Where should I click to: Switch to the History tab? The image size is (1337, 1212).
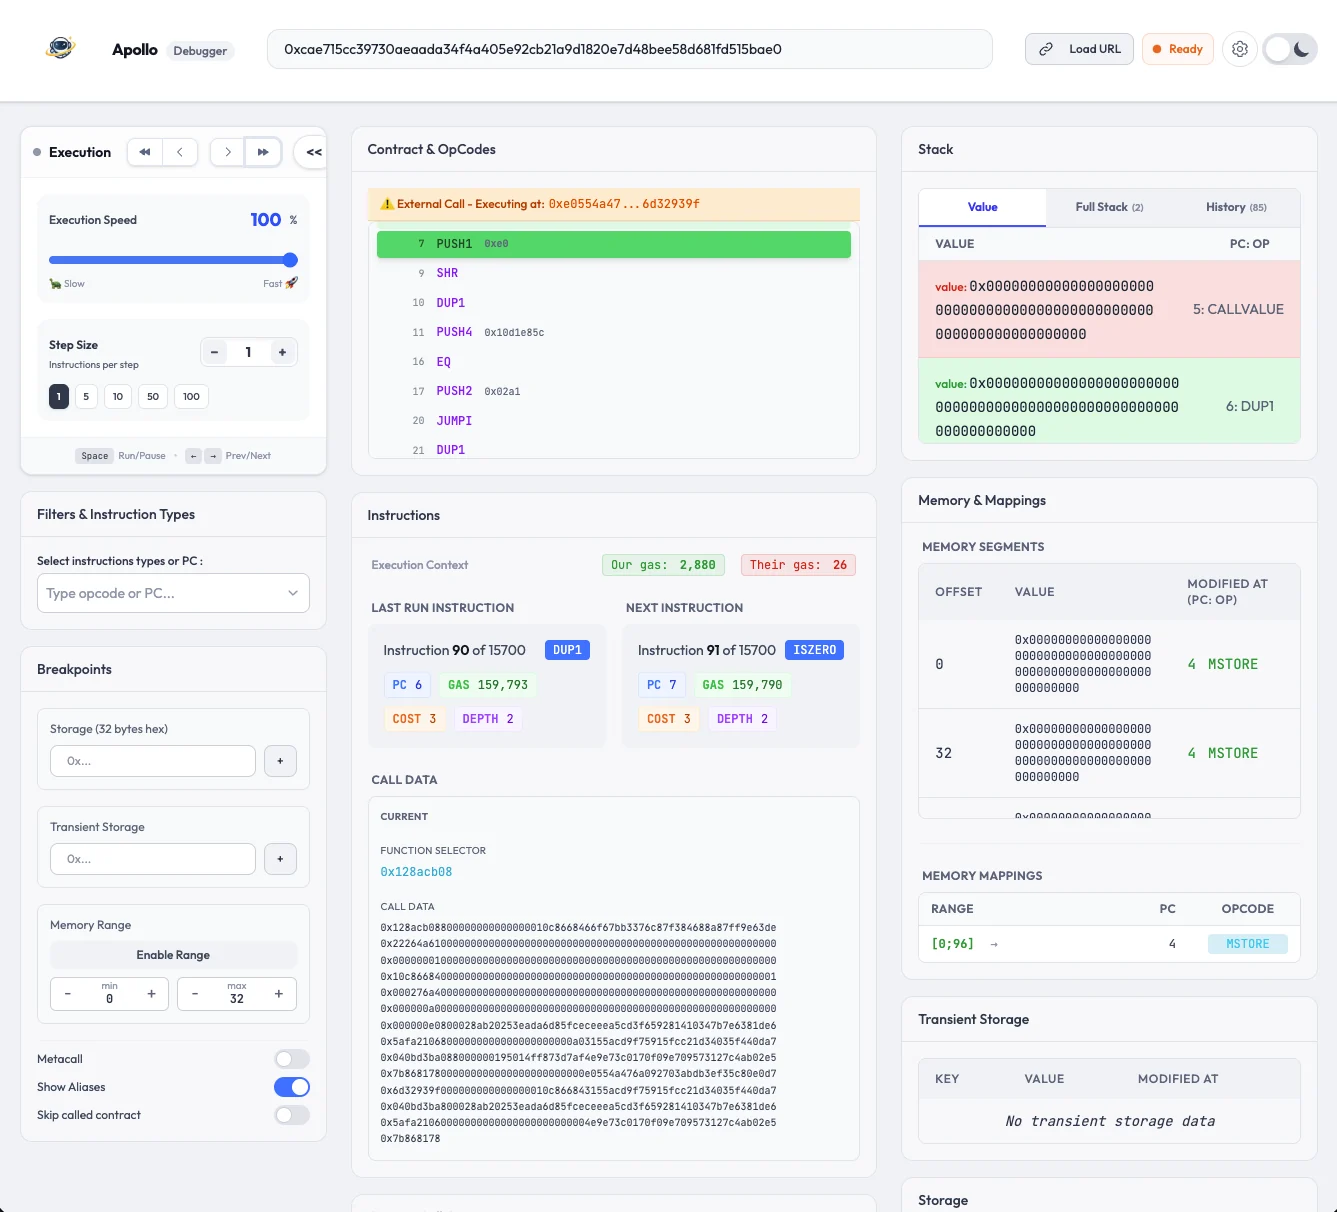[x=1236, y=207]
